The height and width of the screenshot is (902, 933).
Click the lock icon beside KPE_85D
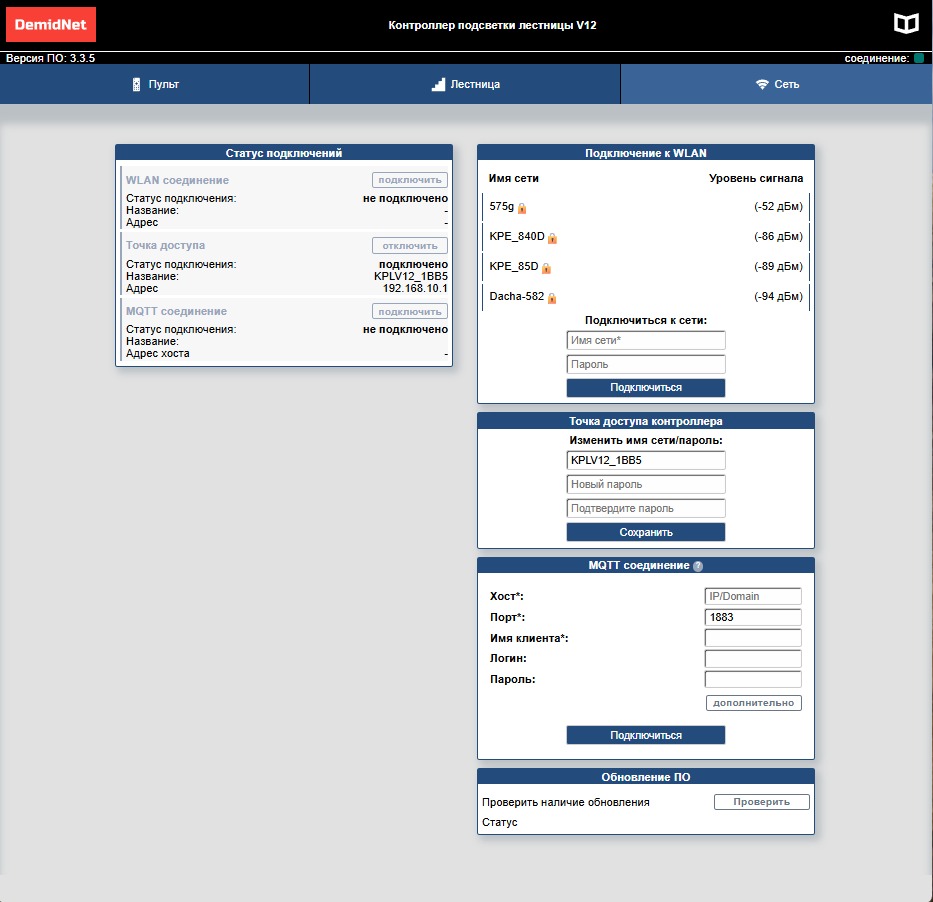(546, 268)
